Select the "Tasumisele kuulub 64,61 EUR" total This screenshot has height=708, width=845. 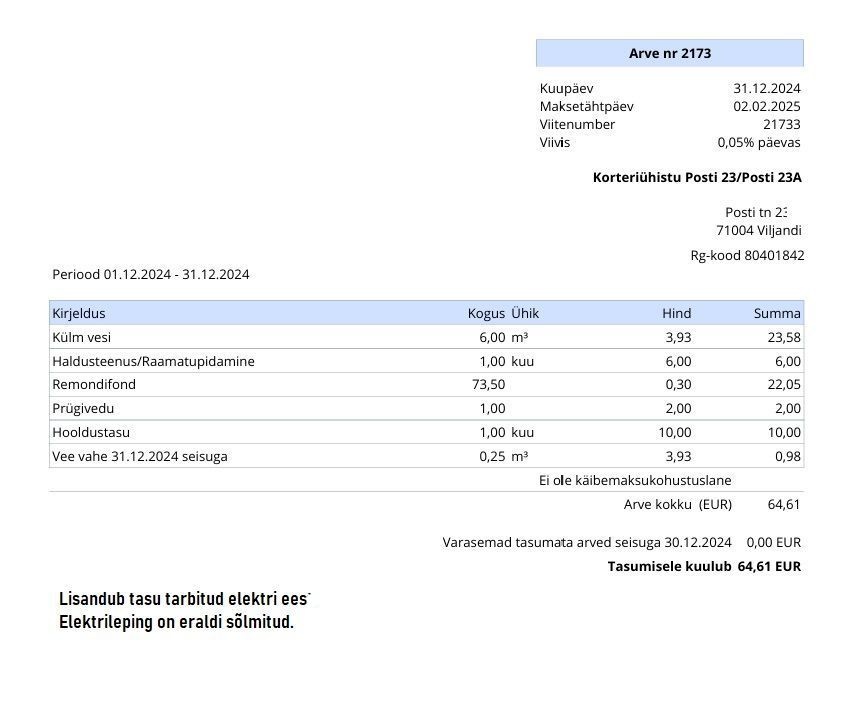[703, 566]
